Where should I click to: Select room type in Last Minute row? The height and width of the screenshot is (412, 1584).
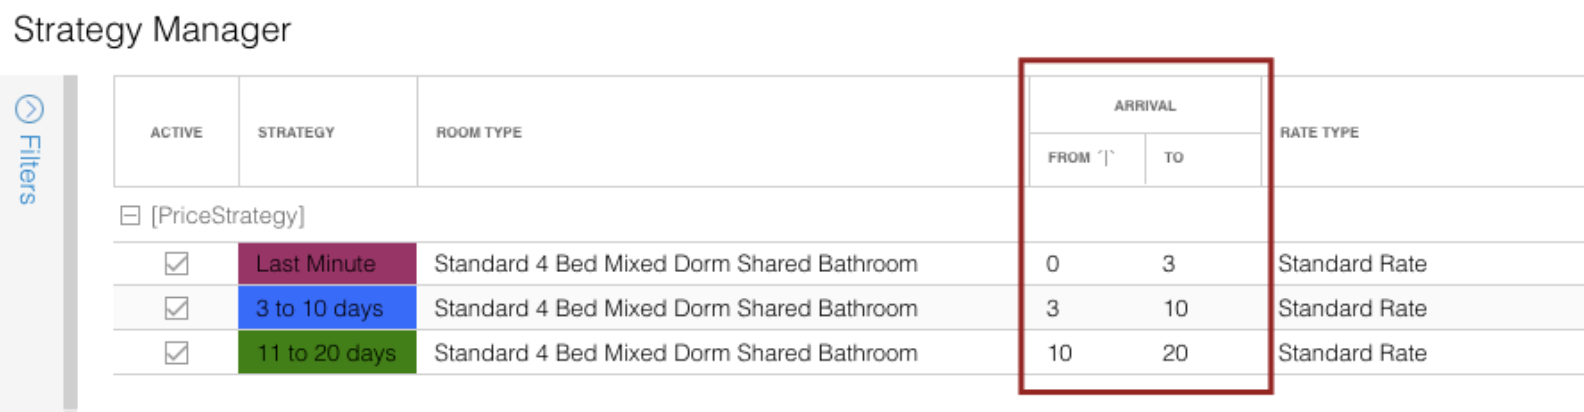(676, 264)
